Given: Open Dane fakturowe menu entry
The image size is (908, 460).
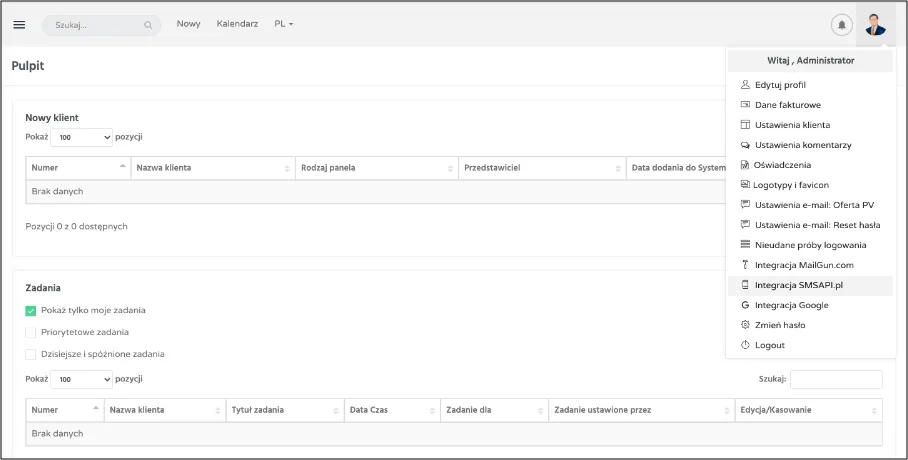Looking at the screenshot, I should point(810,105).
